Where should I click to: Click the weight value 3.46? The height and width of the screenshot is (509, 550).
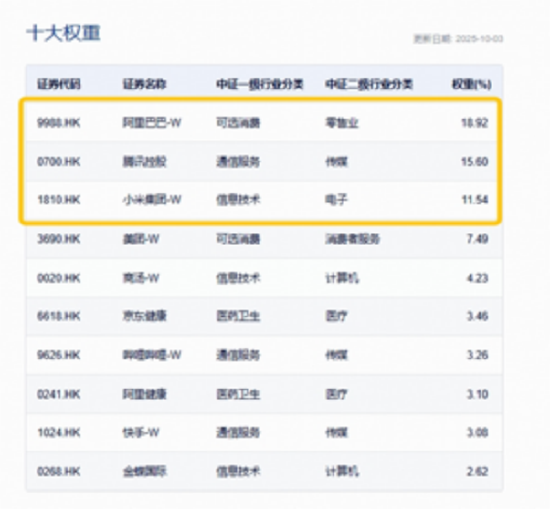[477, 316]
